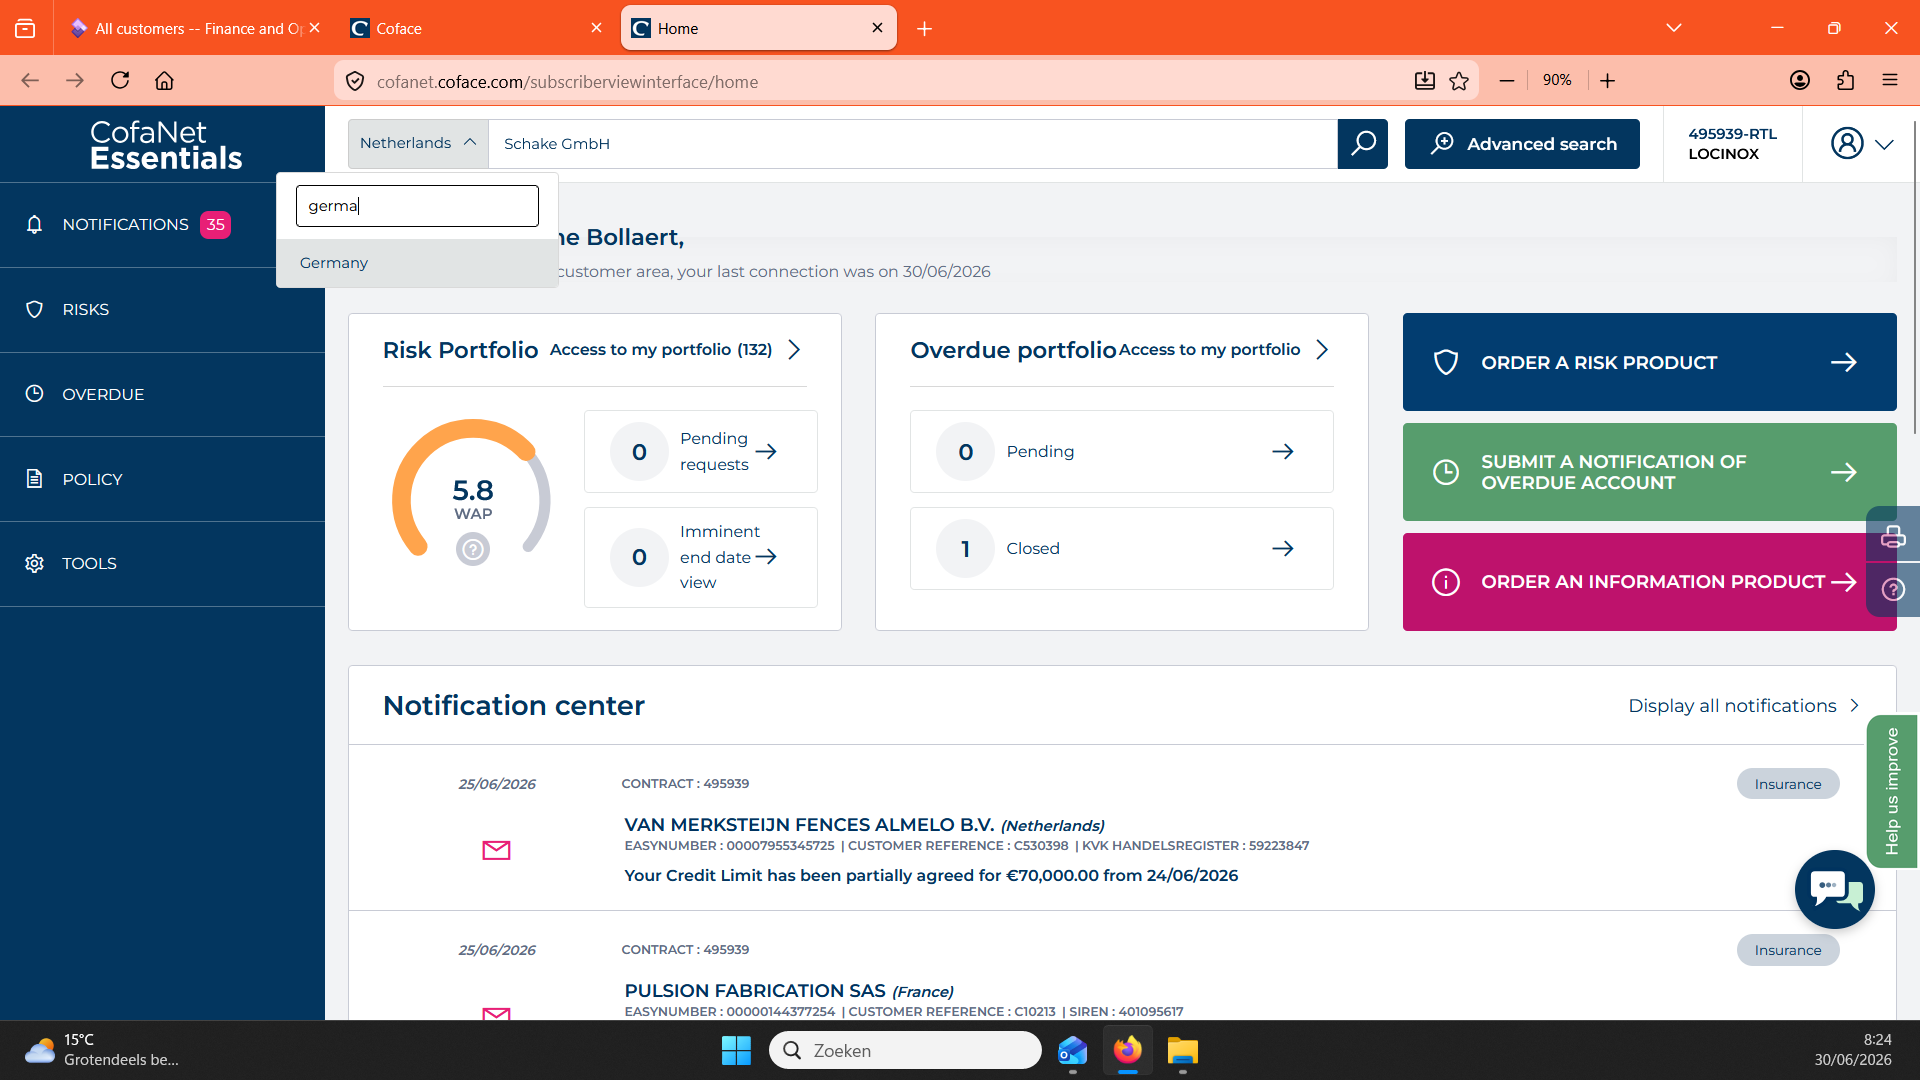Click the WAP help question mark icon

tap(473, 549)
